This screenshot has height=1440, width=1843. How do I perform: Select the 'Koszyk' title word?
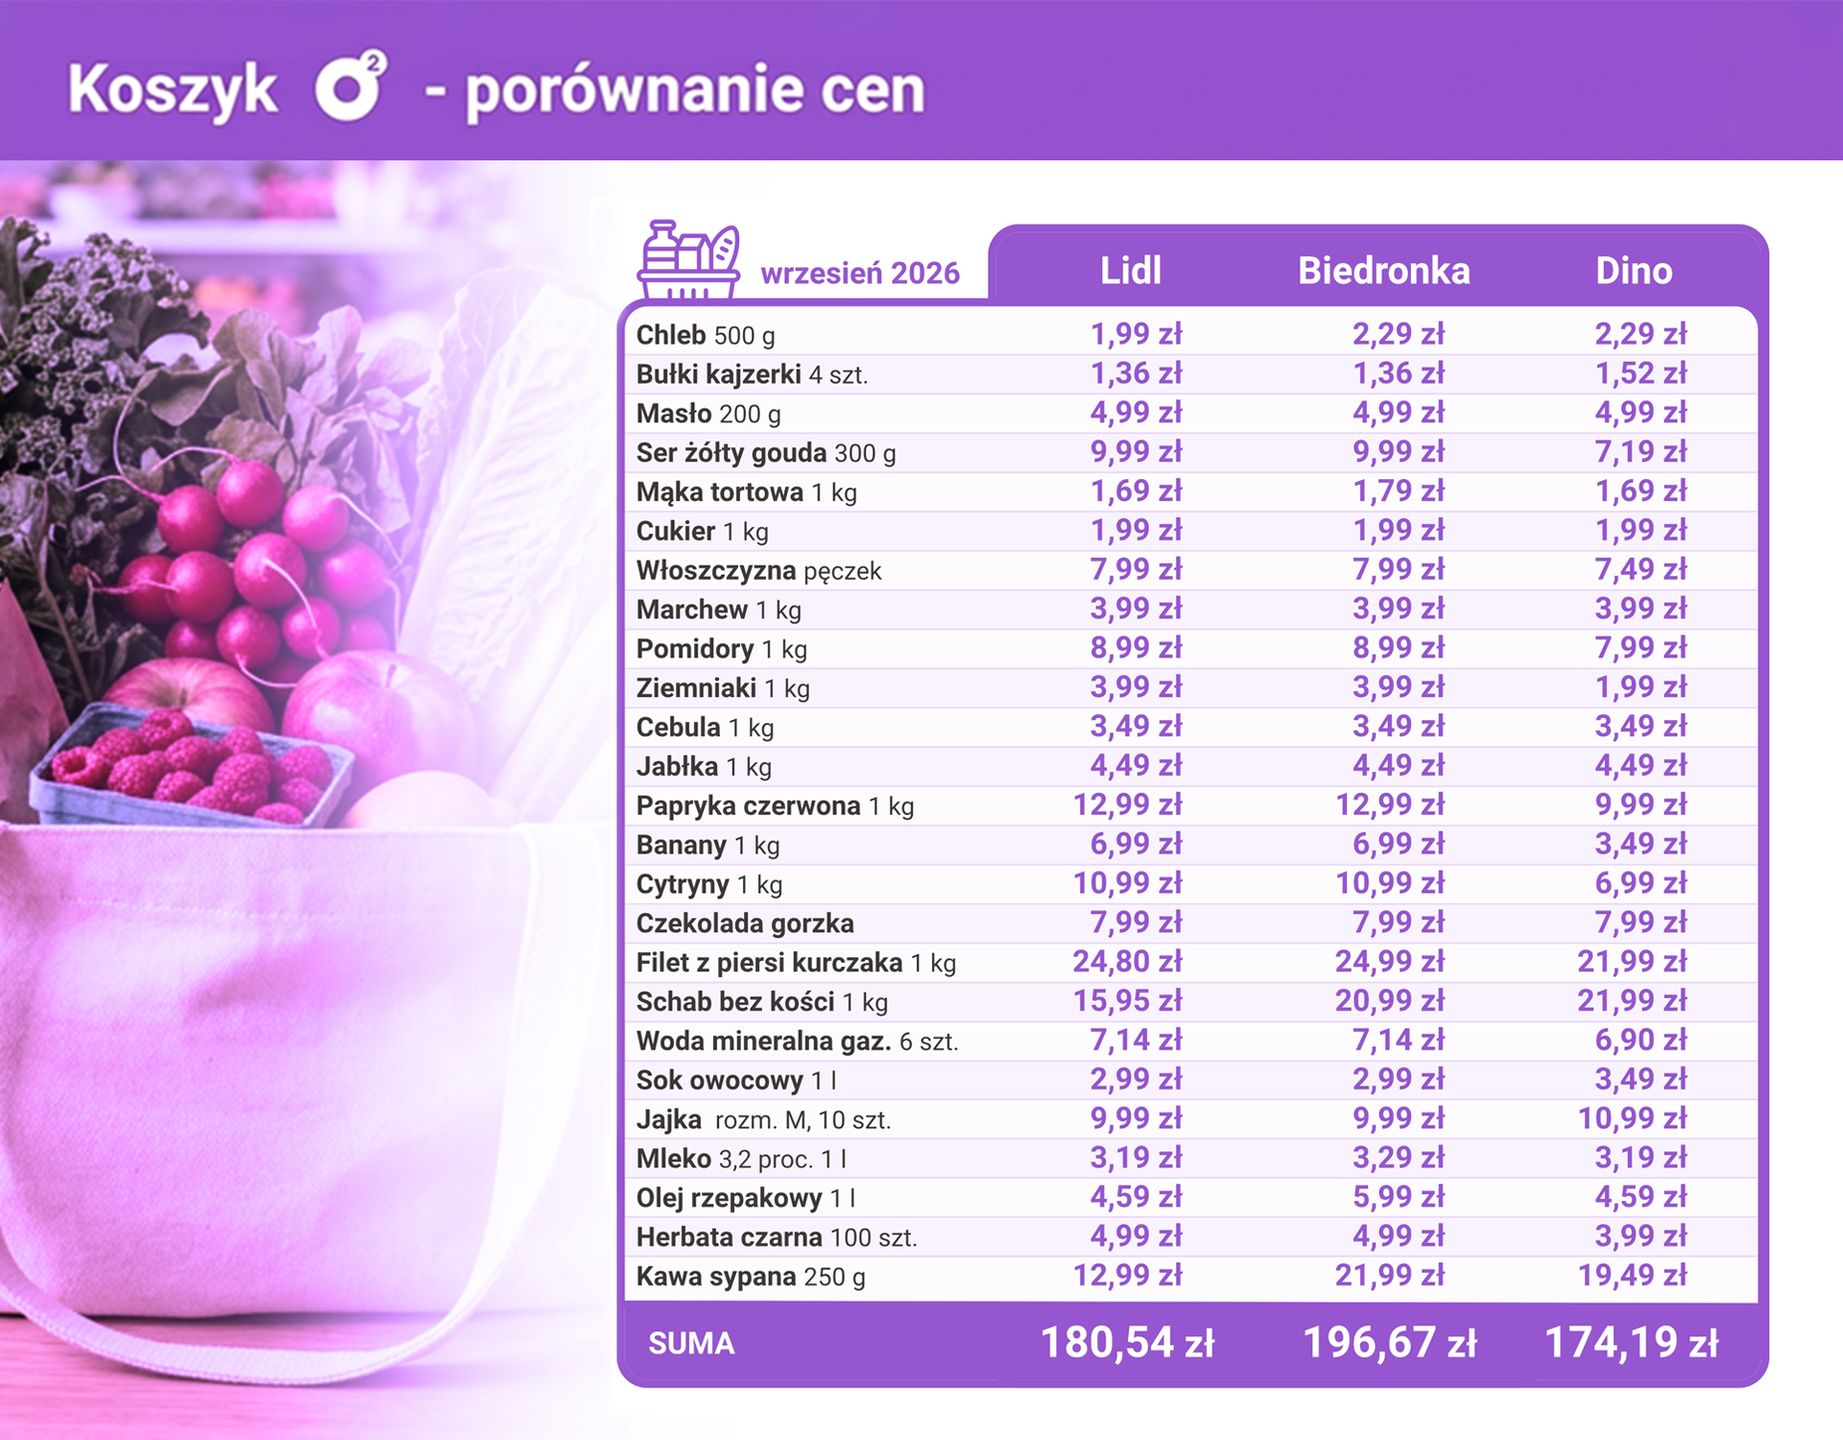(173, 90)
